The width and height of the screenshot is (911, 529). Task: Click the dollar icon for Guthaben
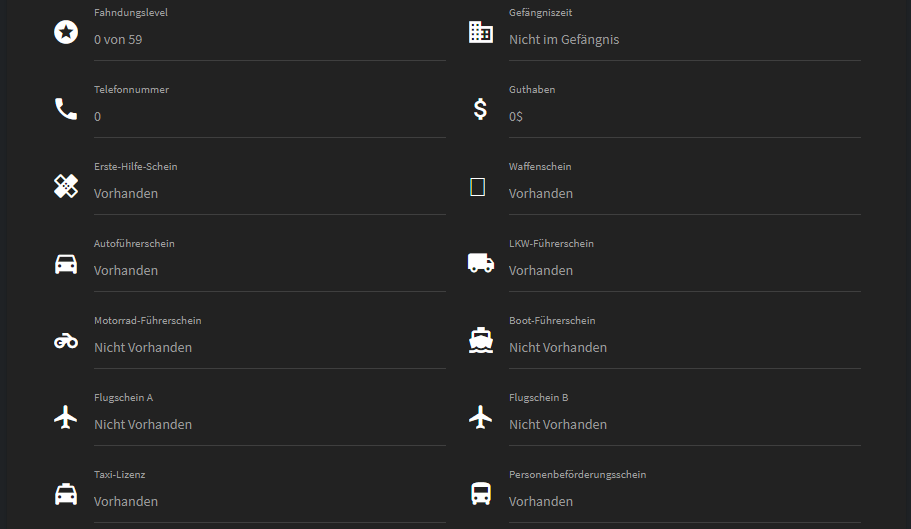[481, 109]
